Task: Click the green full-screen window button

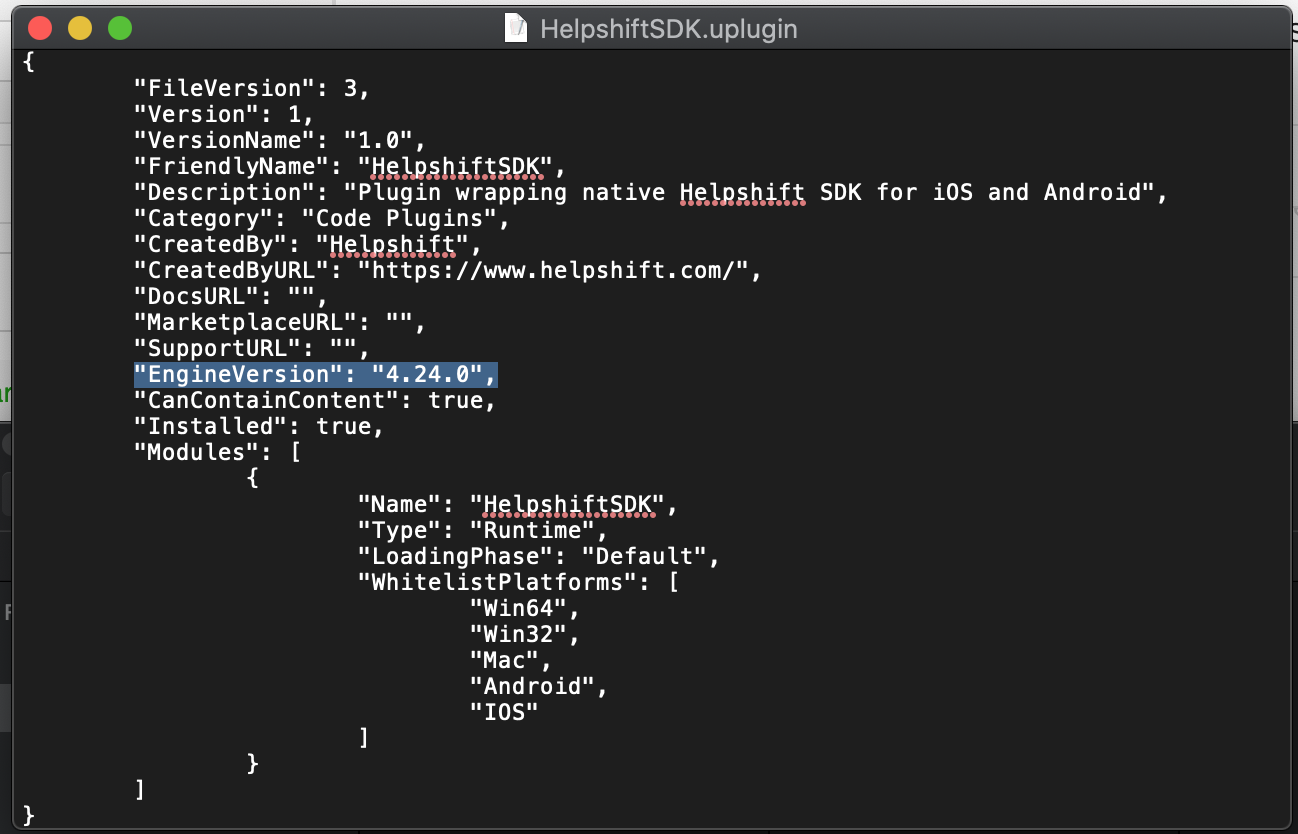Action: click(119, 28)
